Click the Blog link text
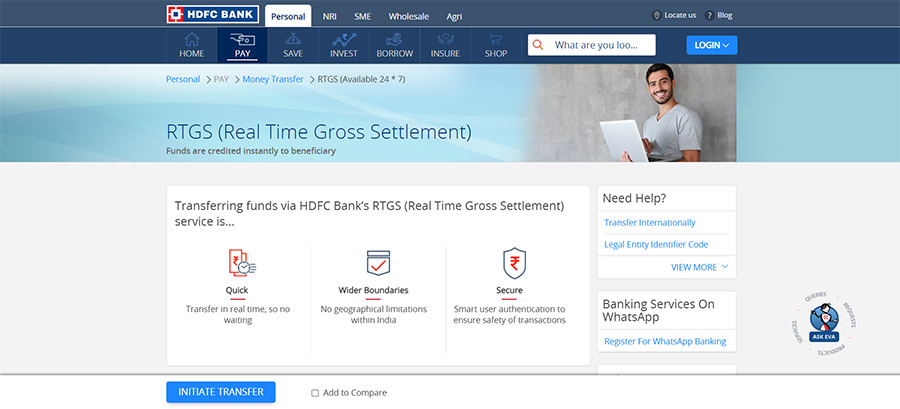 point(725,15)
